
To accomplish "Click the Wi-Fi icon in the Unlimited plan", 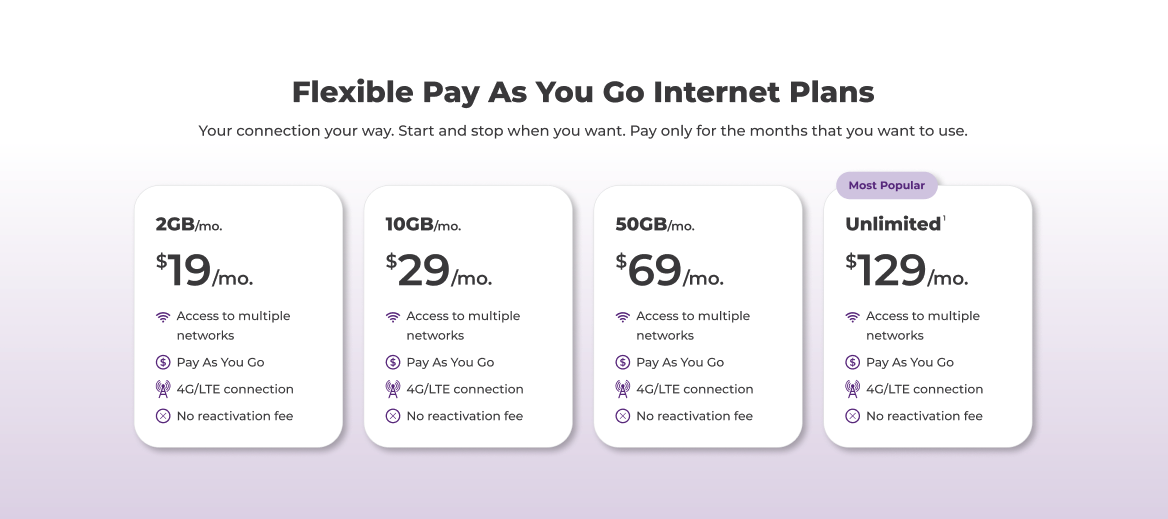I will (853, 317).
